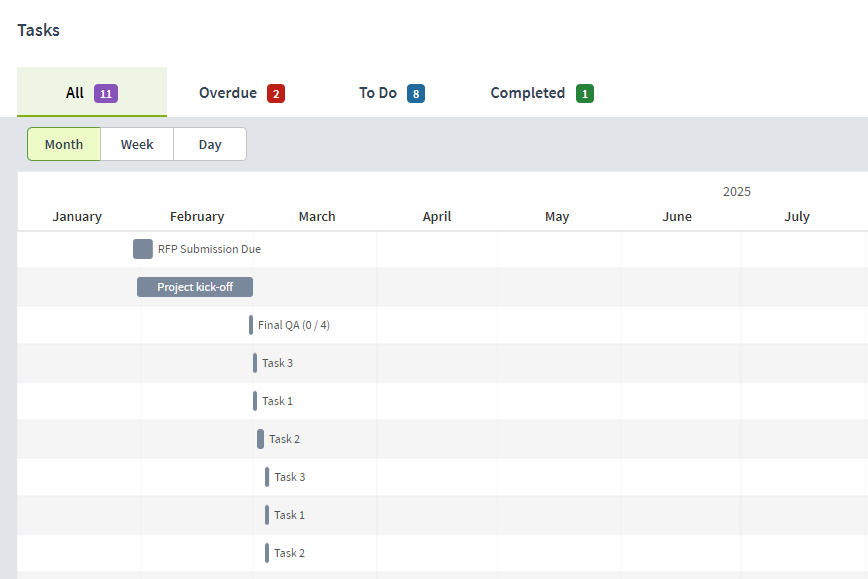
Task: Click the January month header
Action: (x=77, y=216)
